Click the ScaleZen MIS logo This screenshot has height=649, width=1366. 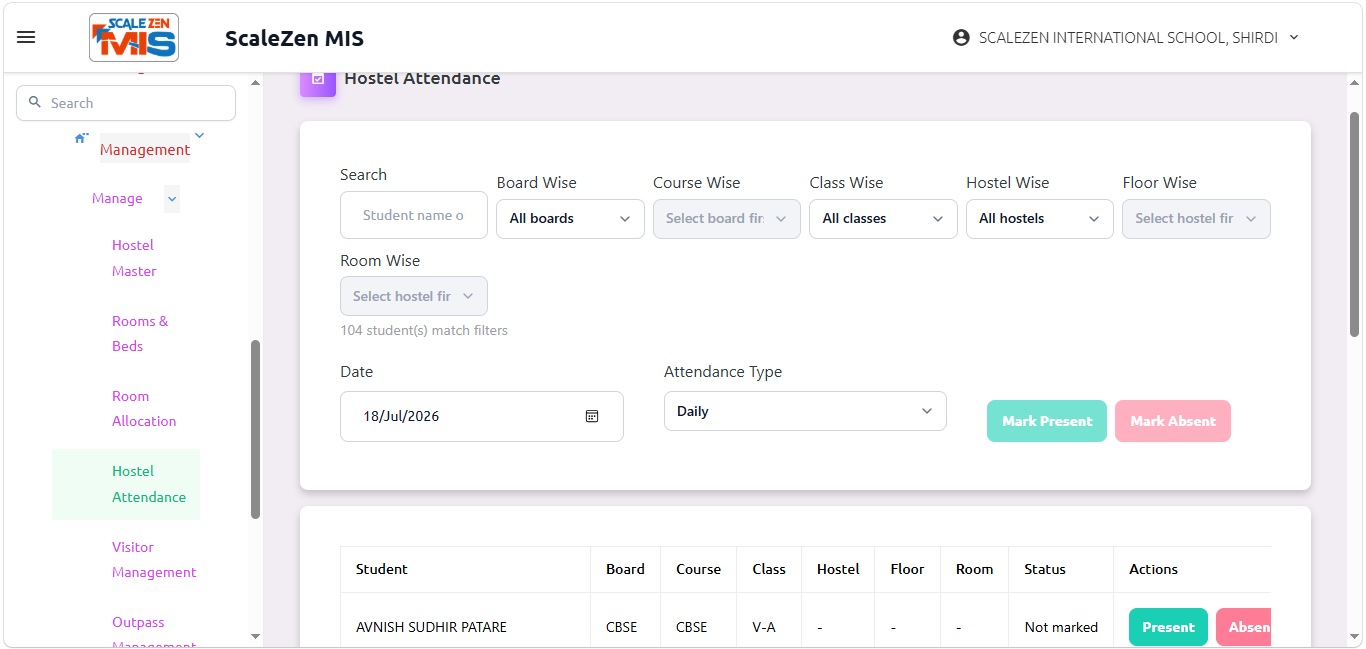coord(134,38)
